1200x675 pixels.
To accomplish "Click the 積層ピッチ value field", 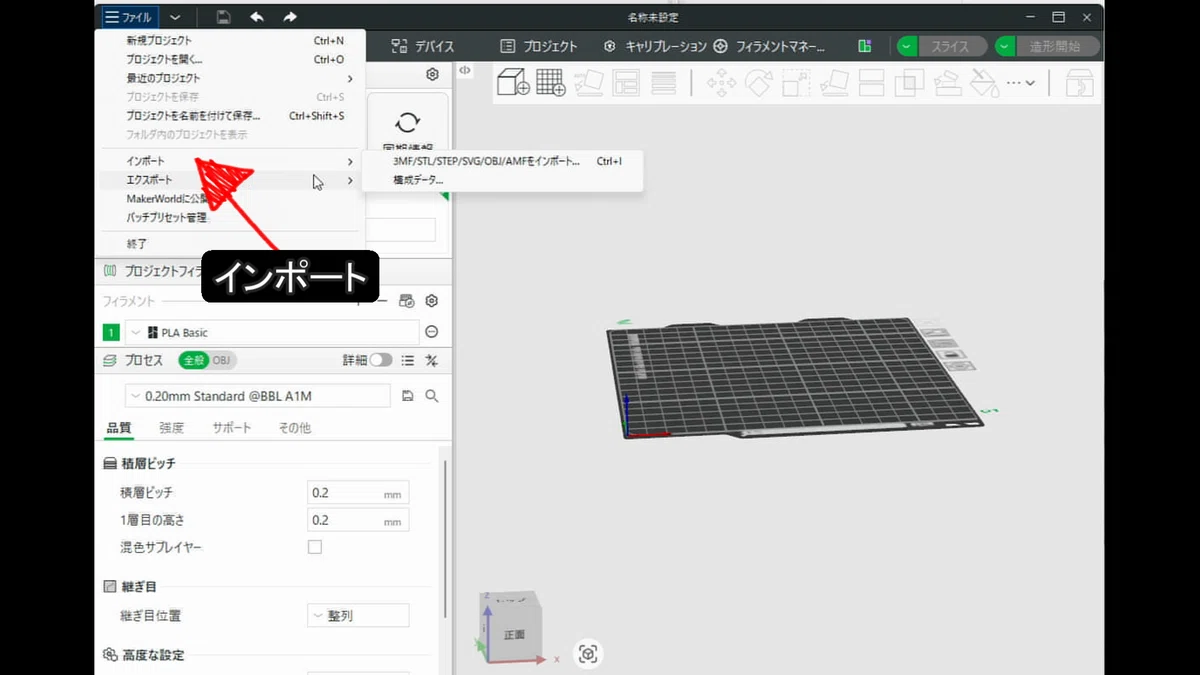I will 358,493.
